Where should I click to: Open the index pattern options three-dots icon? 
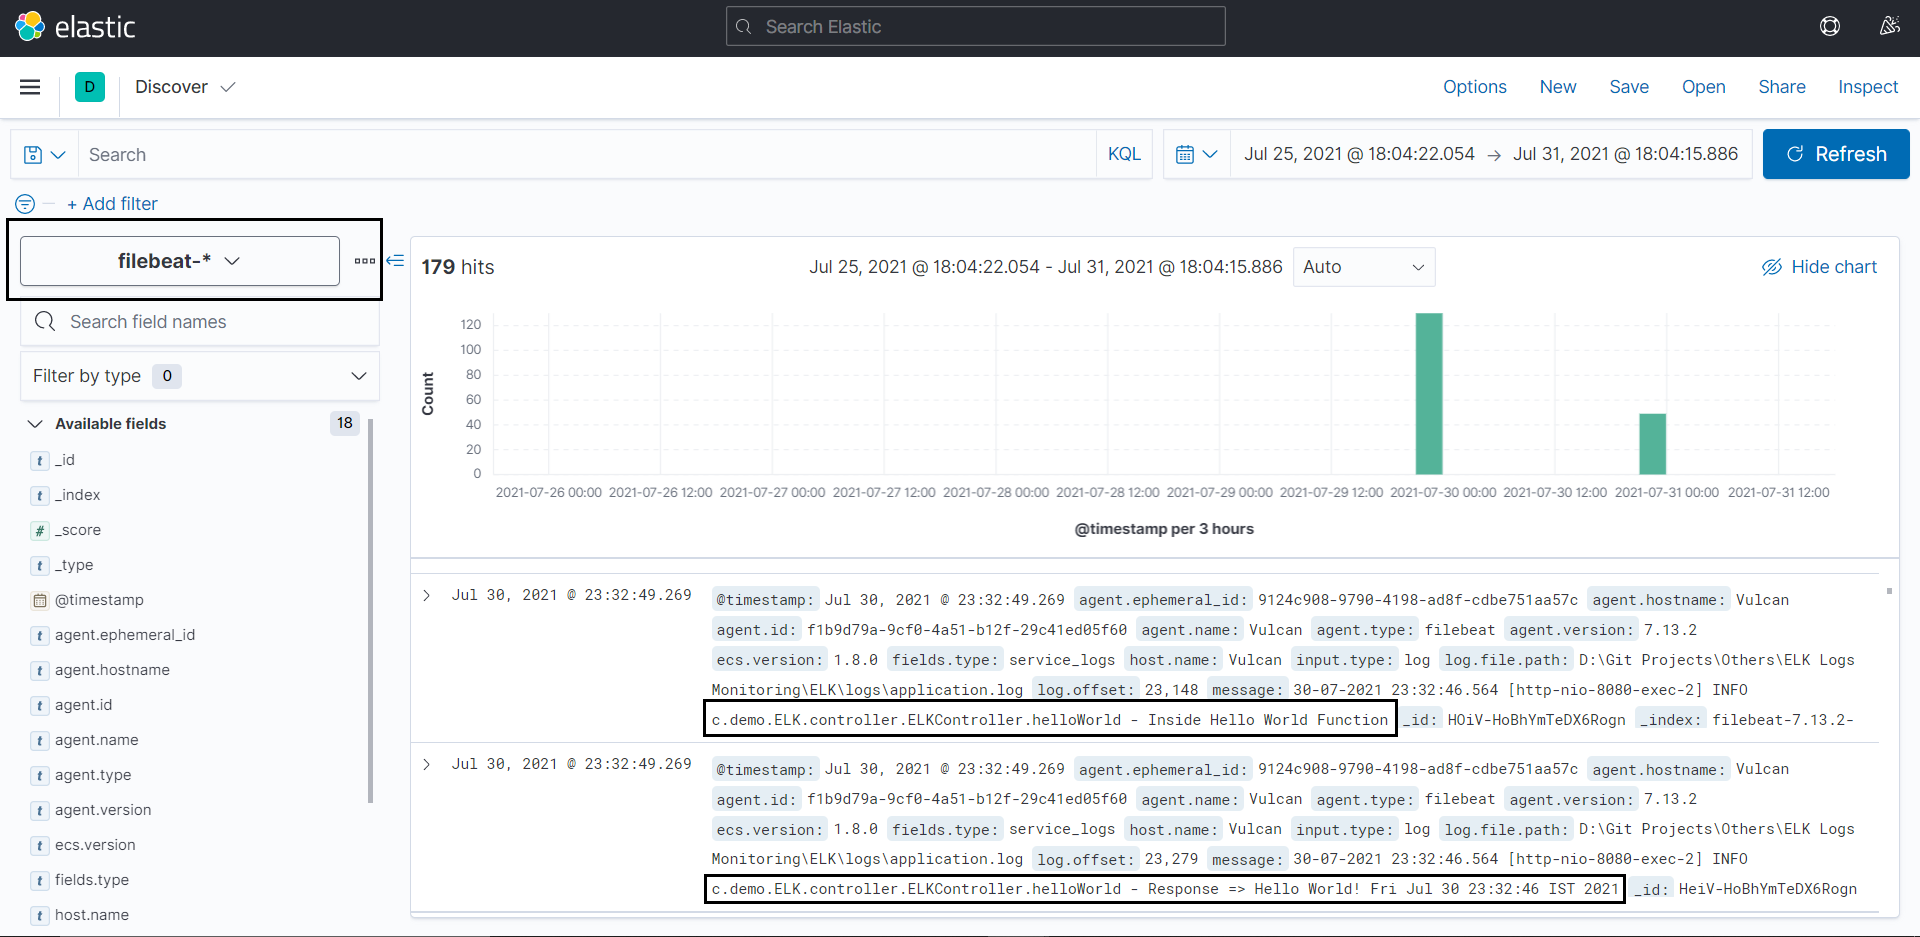pos(365,261)
